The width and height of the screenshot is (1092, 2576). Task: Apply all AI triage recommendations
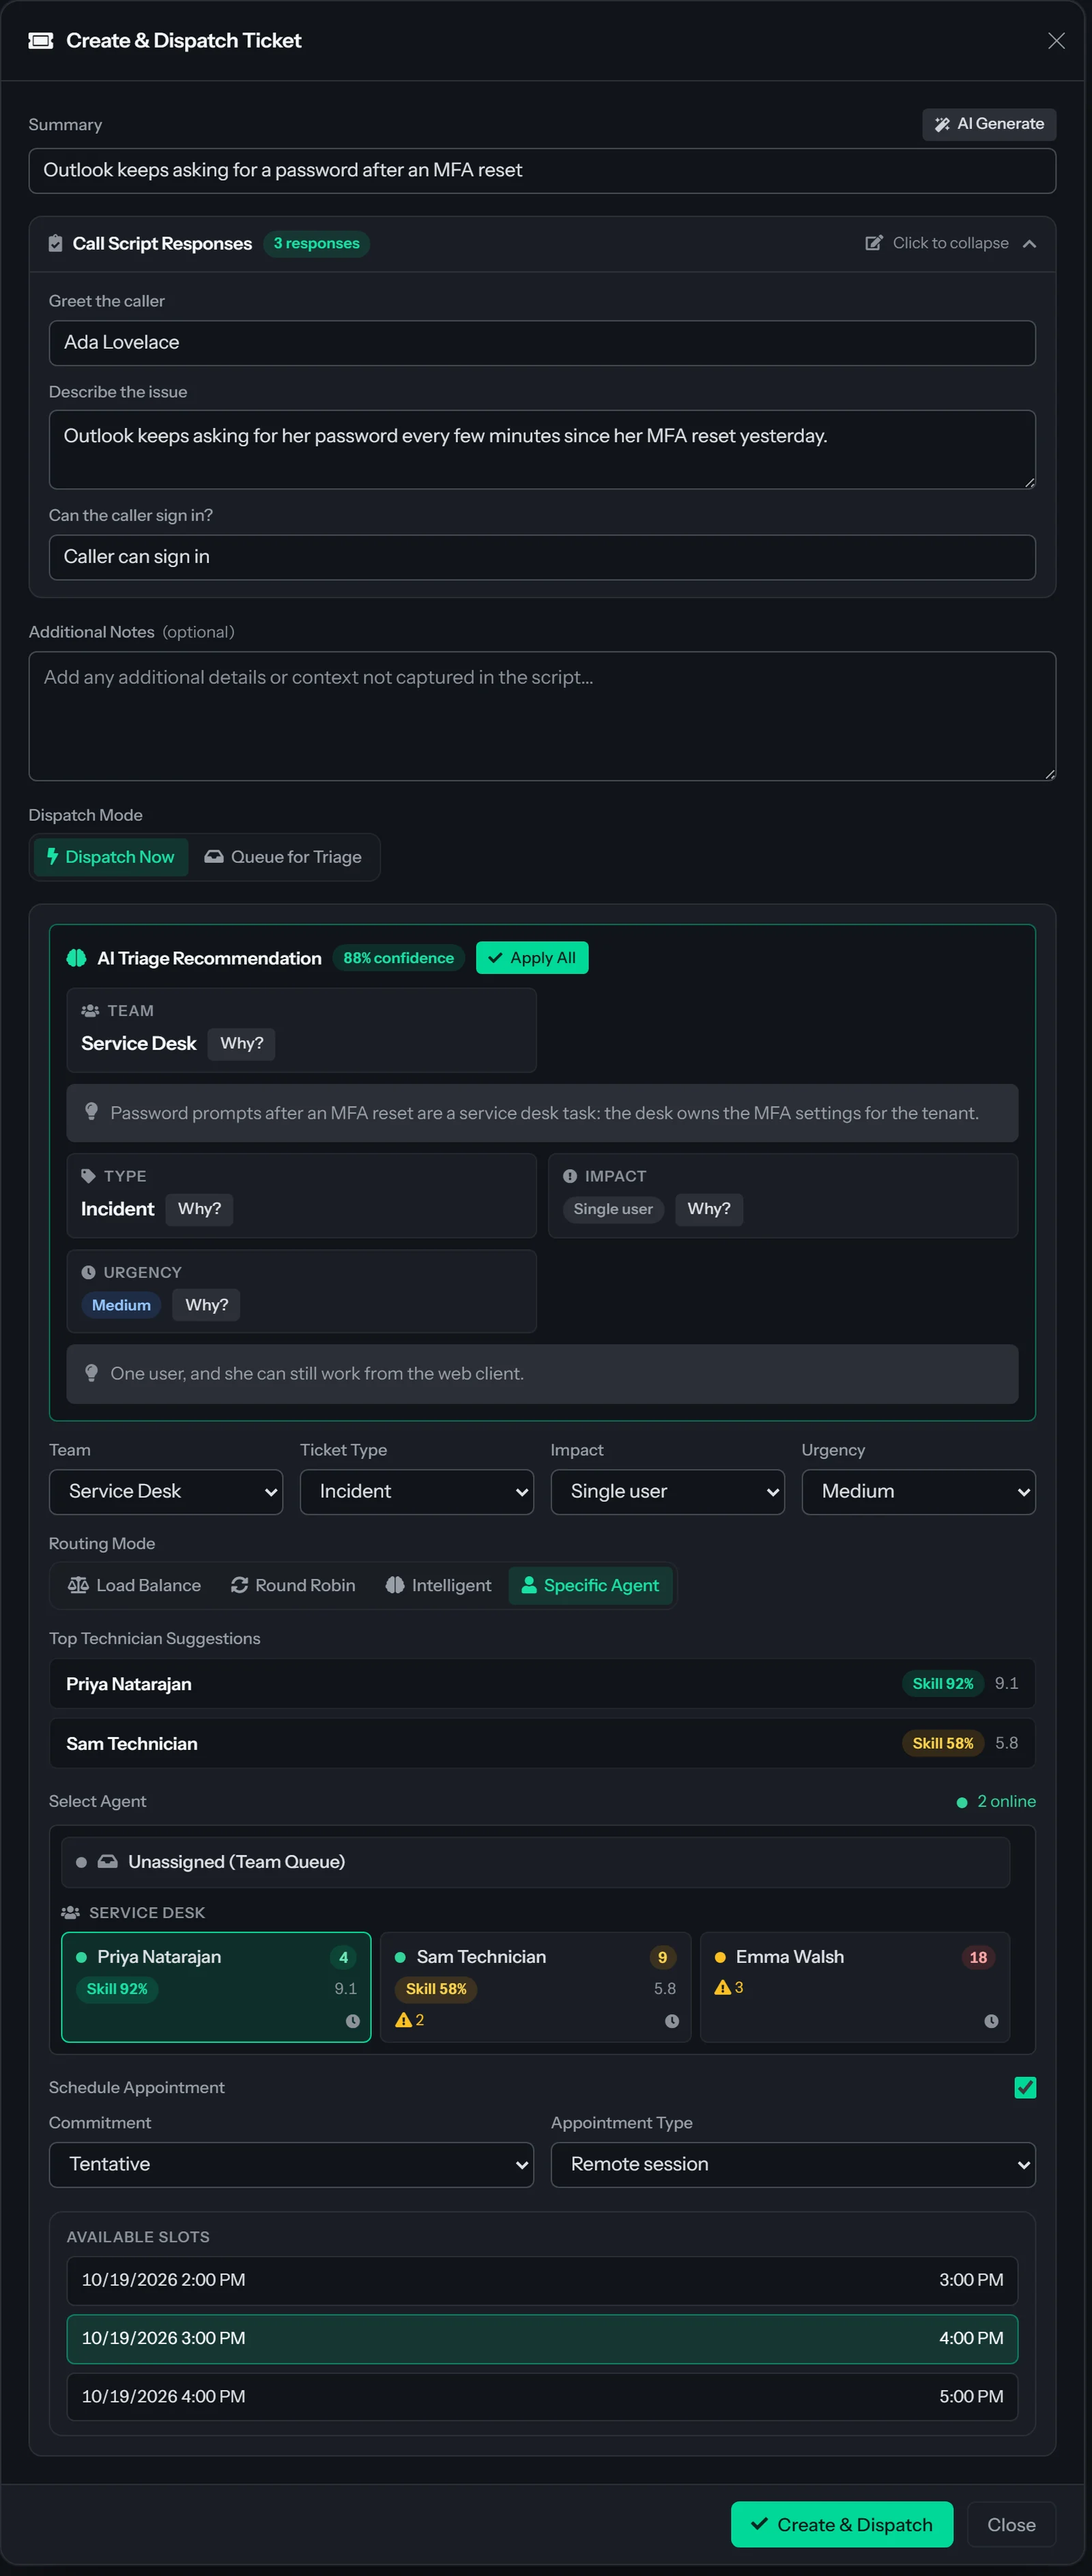click(x=531, y=957)
